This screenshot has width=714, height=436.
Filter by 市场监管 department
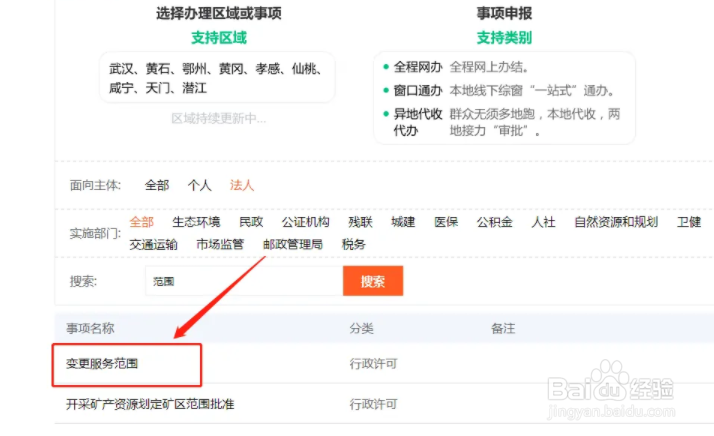coord(220,245)
